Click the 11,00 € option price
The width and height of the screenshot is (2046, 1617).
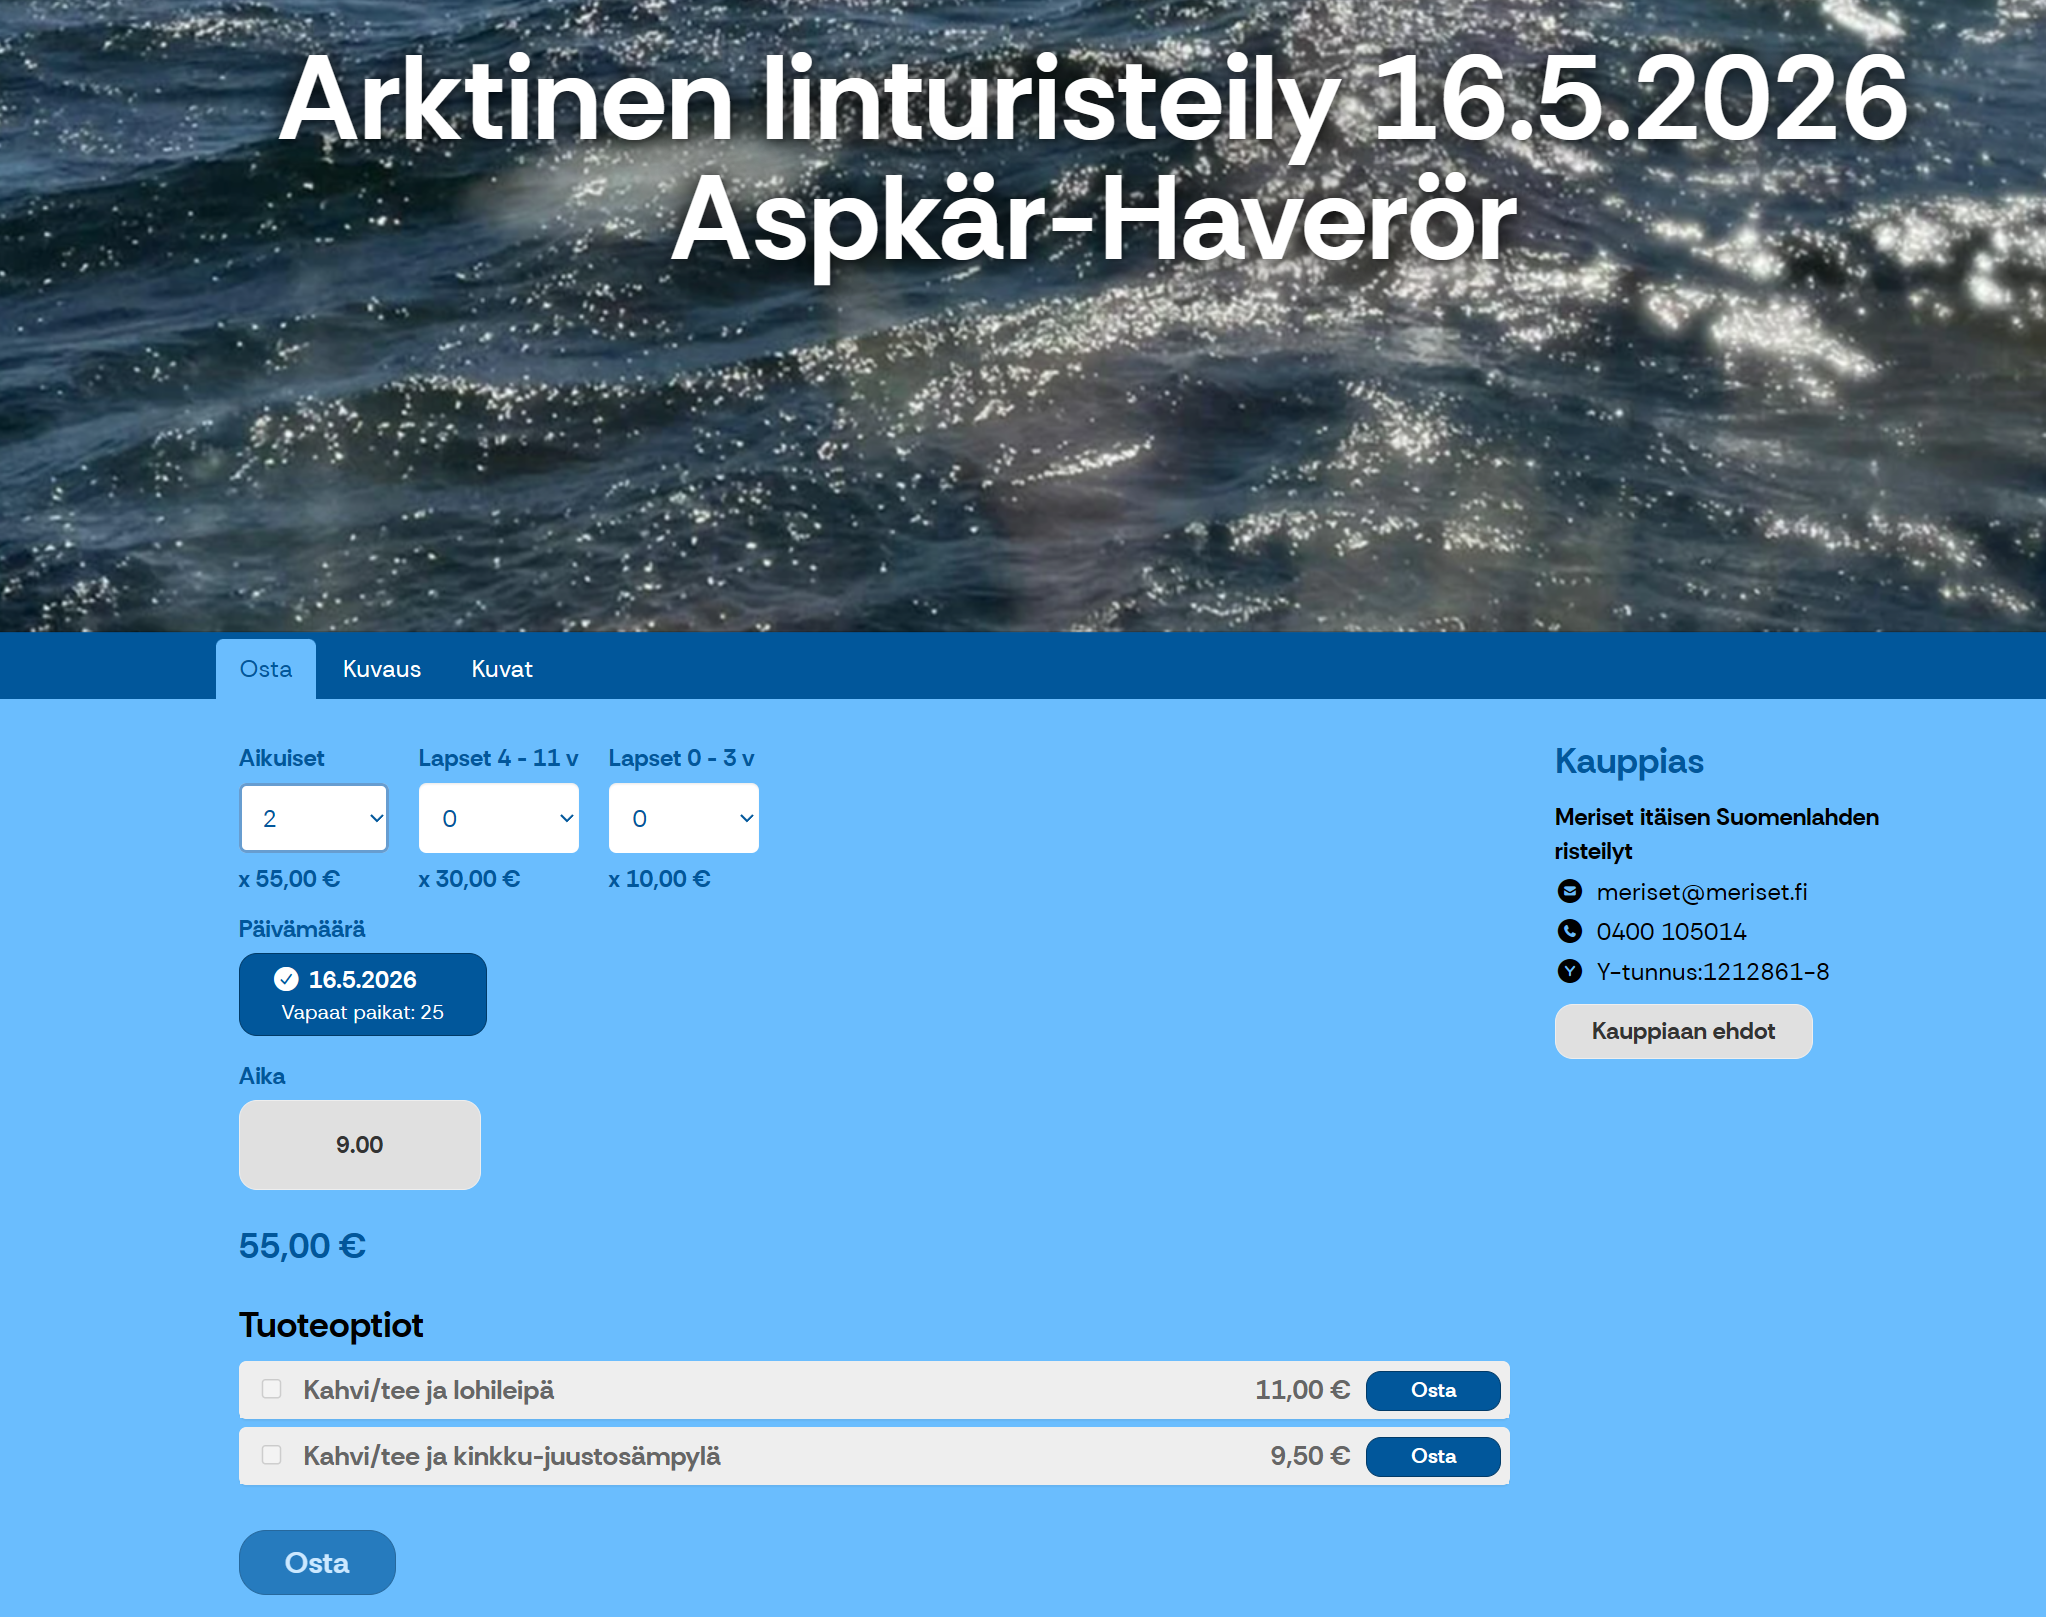click(1302, 1390)
